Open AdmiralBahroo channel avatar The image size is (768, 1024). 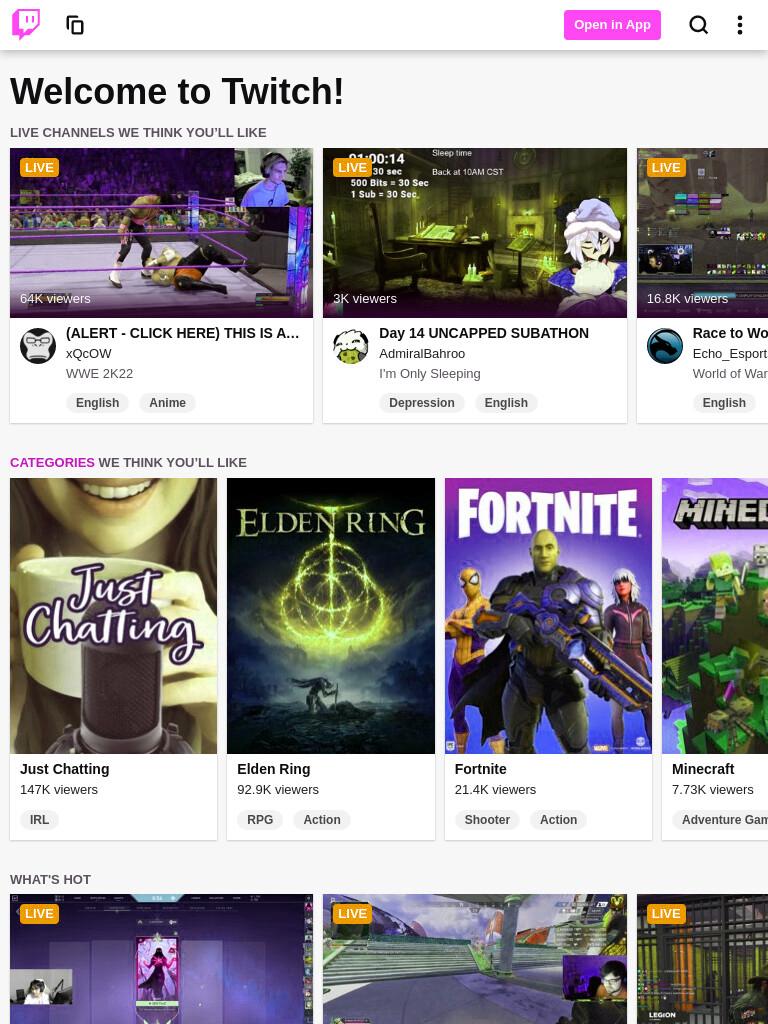[x=351, y=345]
